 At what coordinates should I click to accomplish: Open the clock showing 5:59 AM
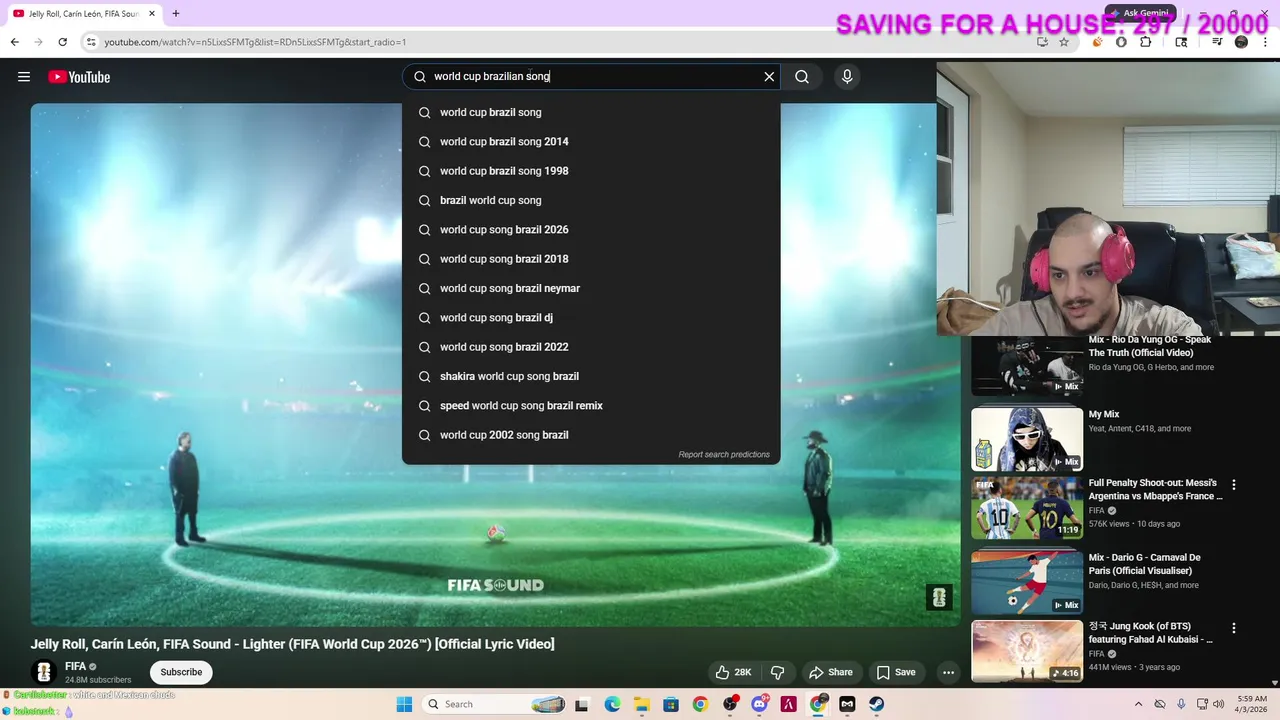click(1252, 704)
